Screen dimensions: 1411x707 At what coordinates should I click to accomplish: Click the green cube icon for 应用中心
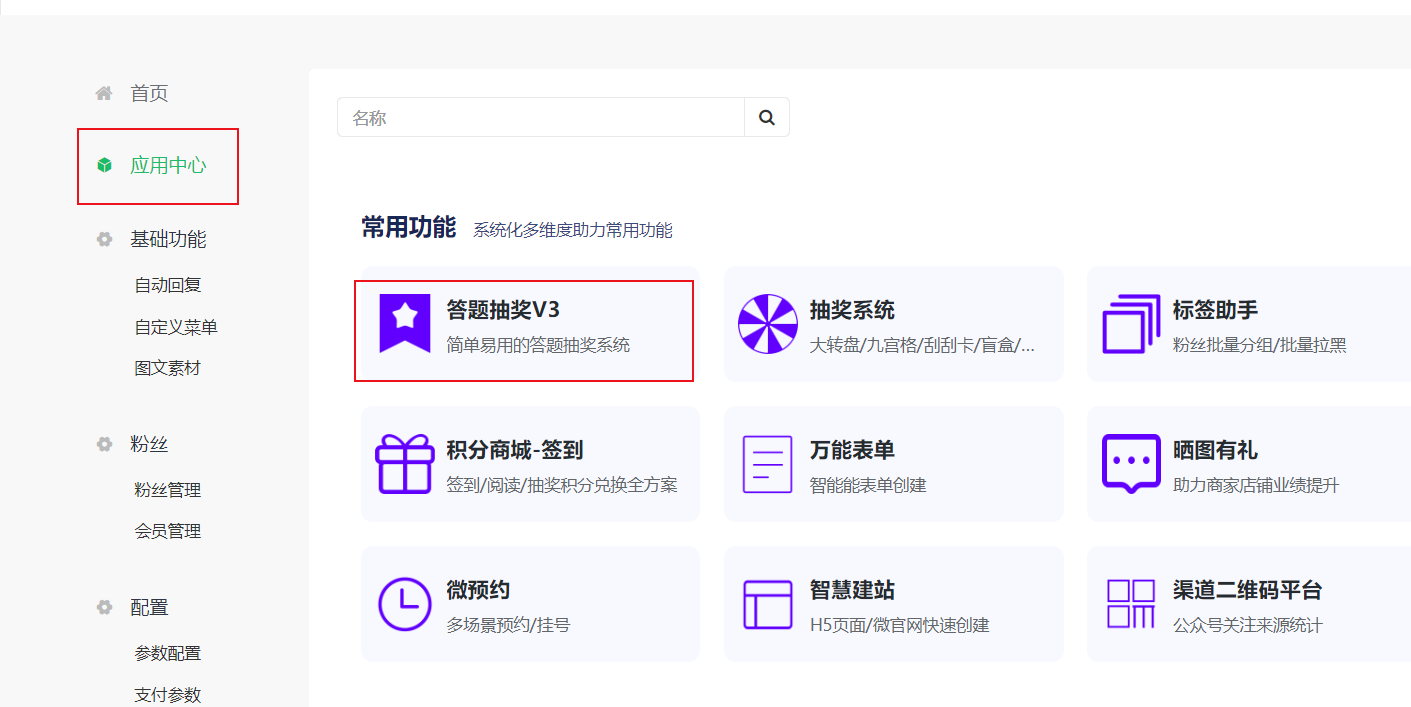(104, 165)
